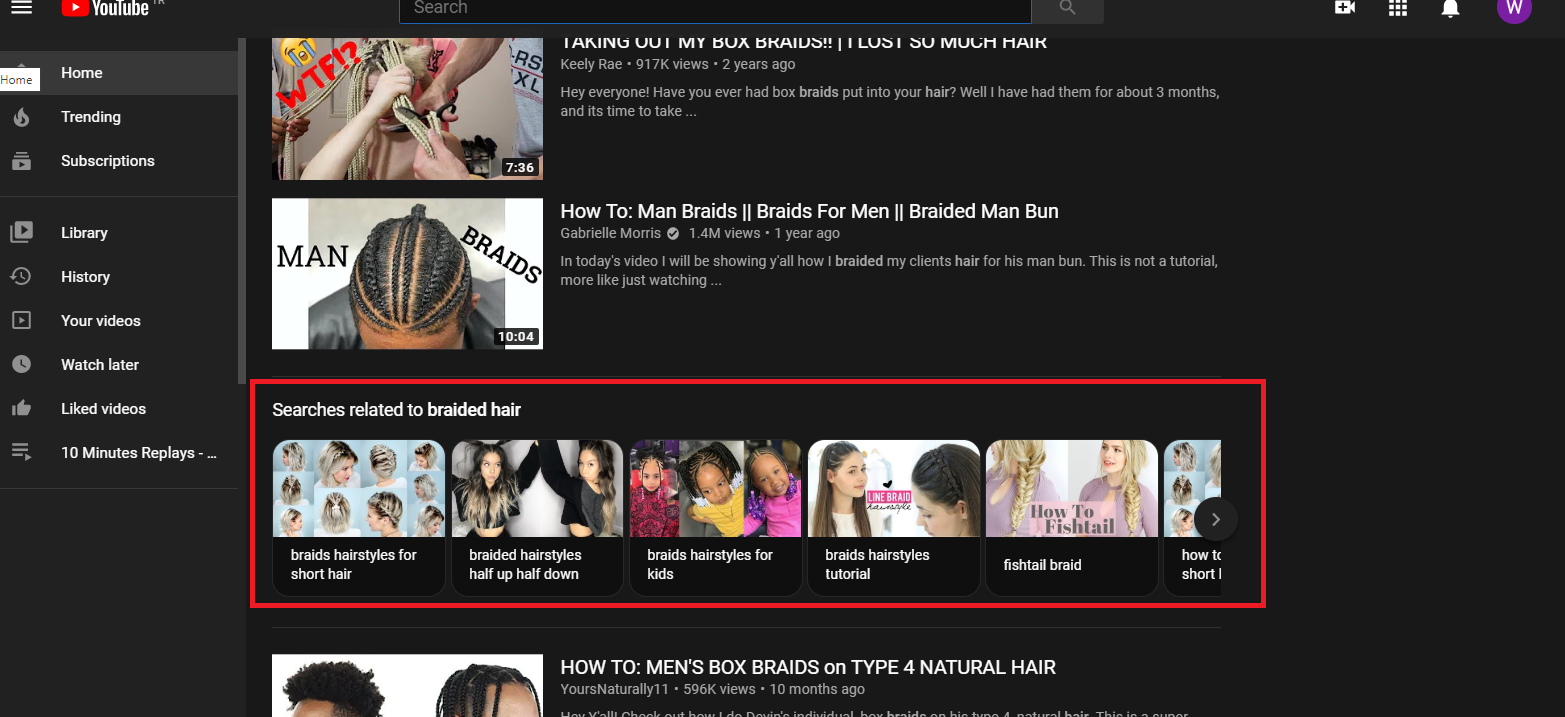Click the men's box braids type 4 thumbnail

(x=407, y=686)
